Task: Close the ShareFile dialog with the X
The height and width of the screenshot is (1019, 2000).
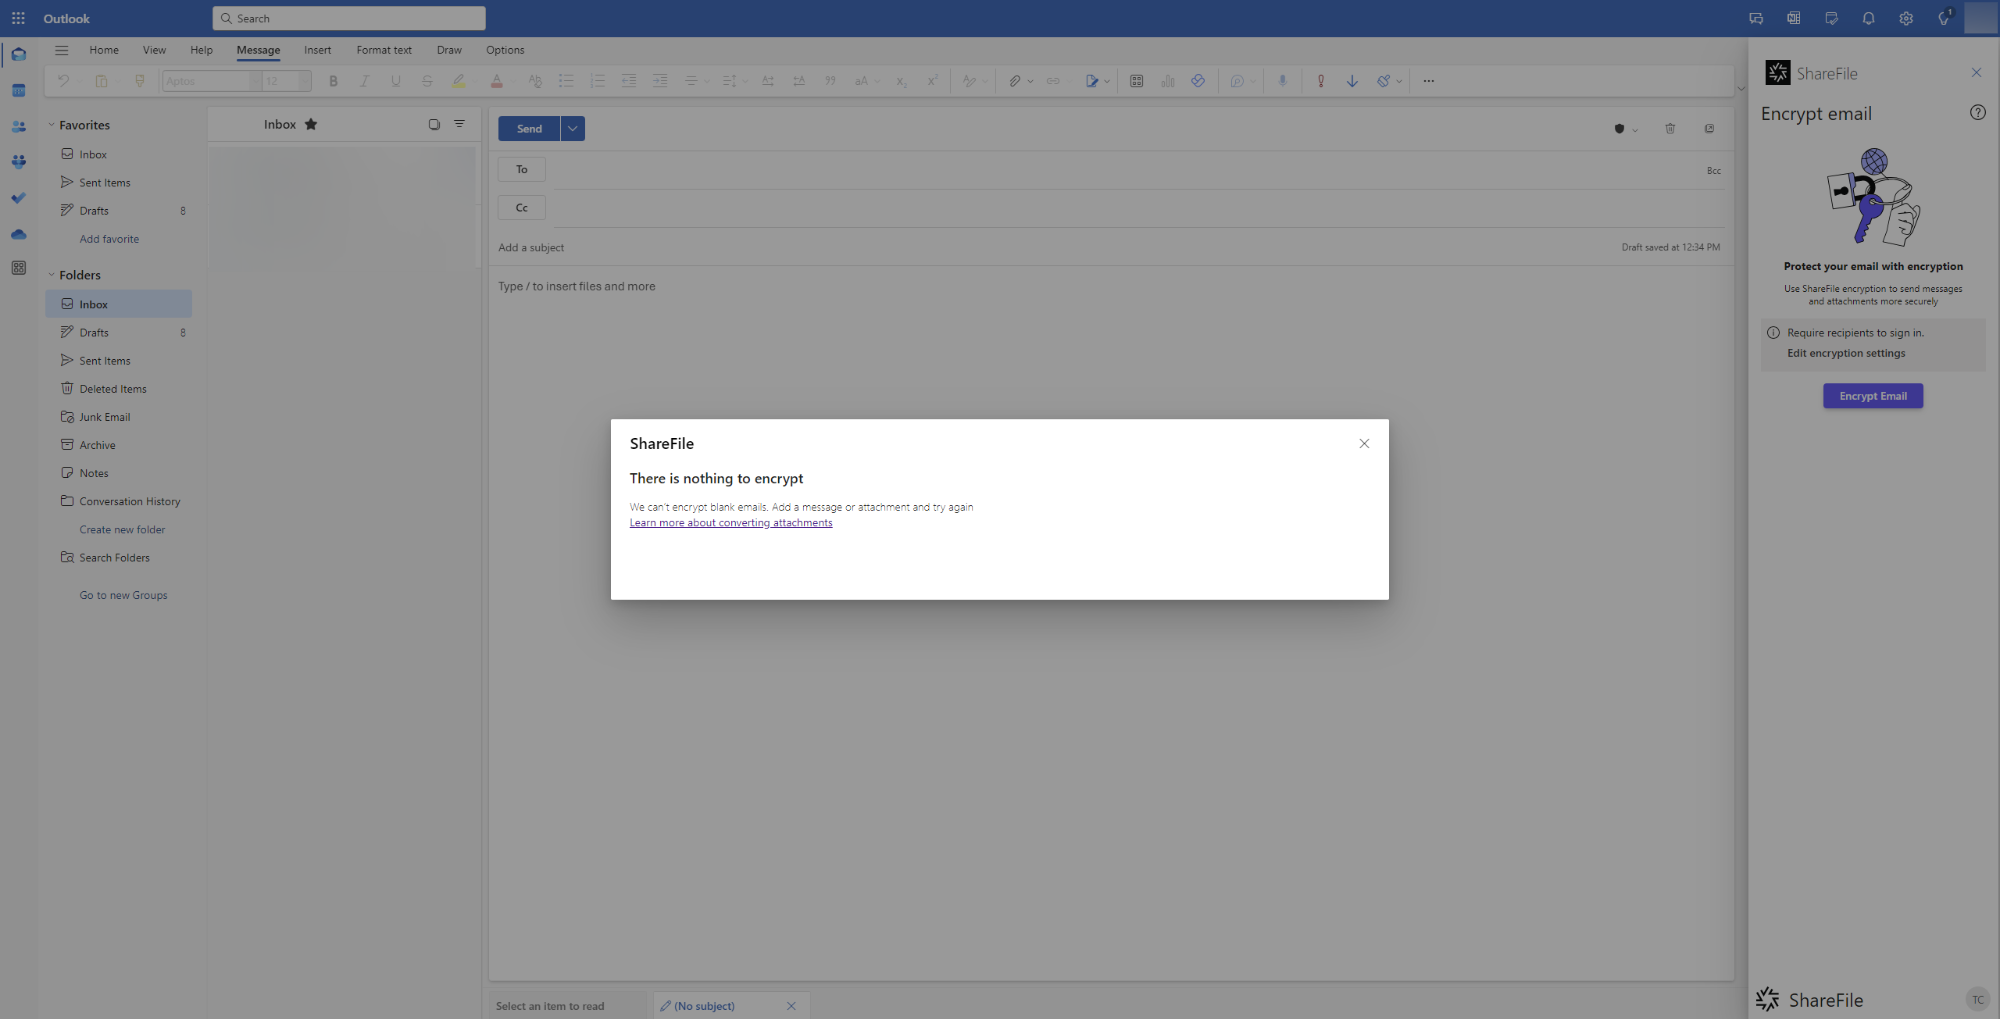Action: (1364, 443)
